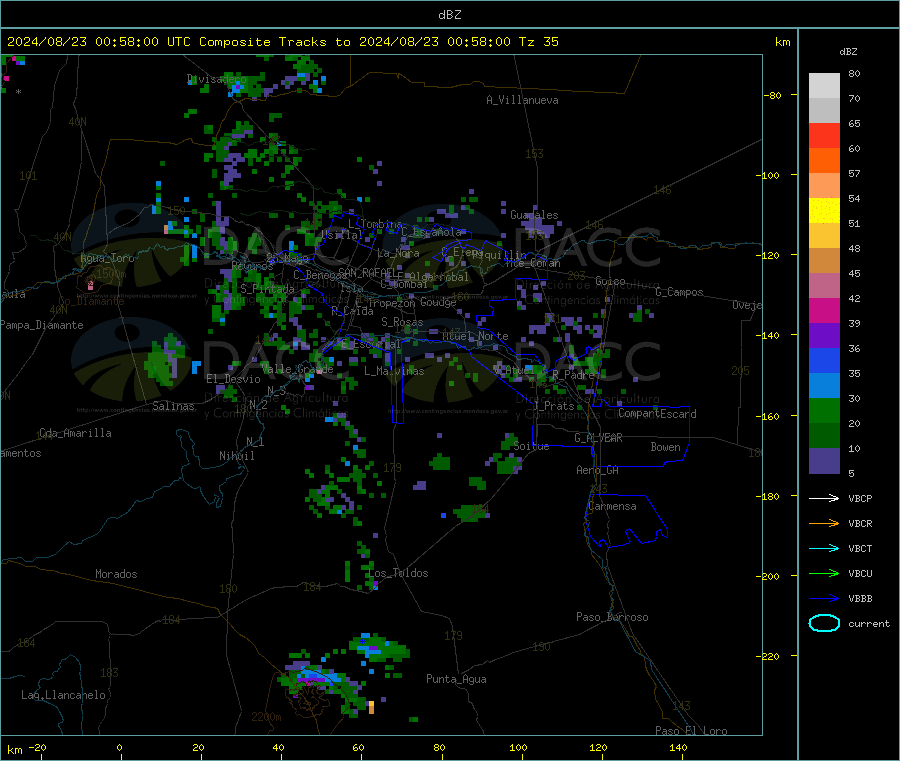Viewport: 900px width, 761px height.
Task: Click the 'Valle_Grande' map label
Action: click(297, 369)
